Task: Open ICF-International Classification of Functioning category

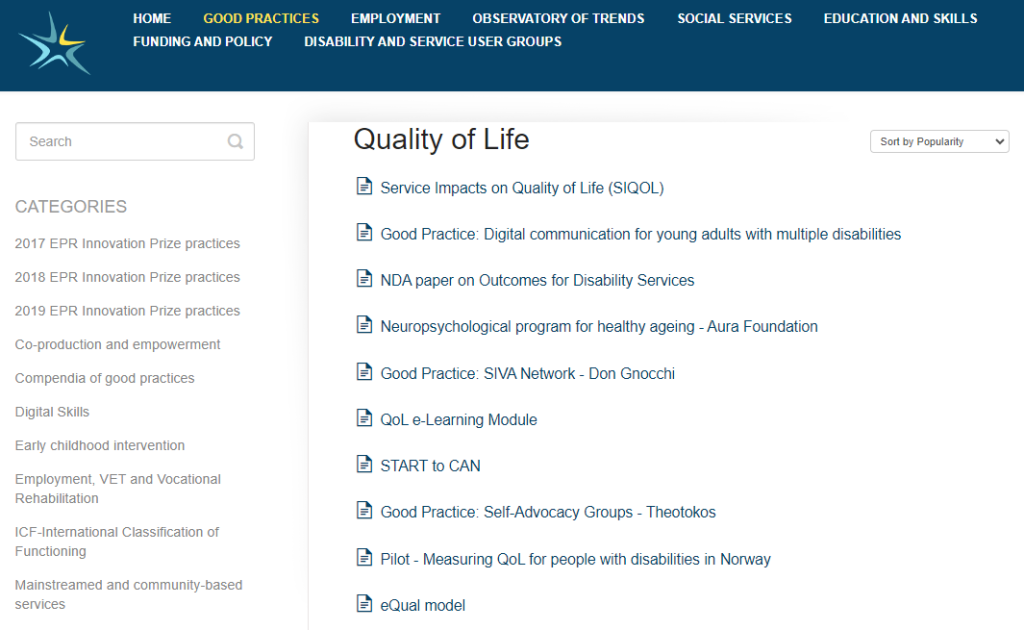Action: [117, 542]
